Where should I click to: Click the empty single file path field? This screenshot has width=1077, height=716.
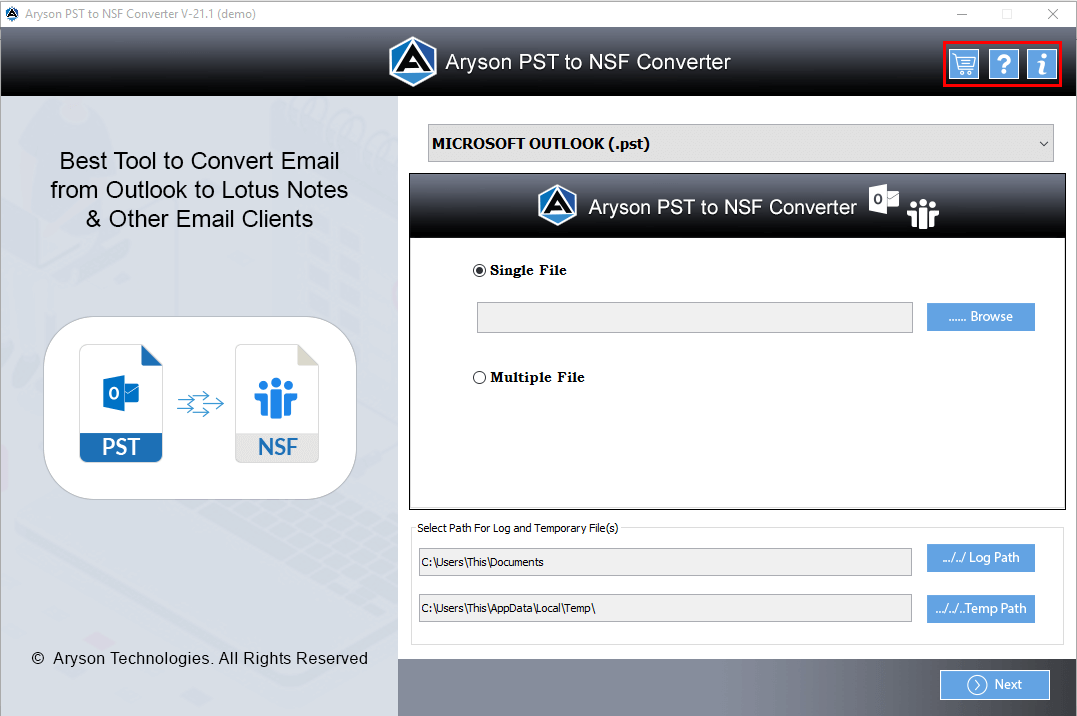(x=694, y=317)
